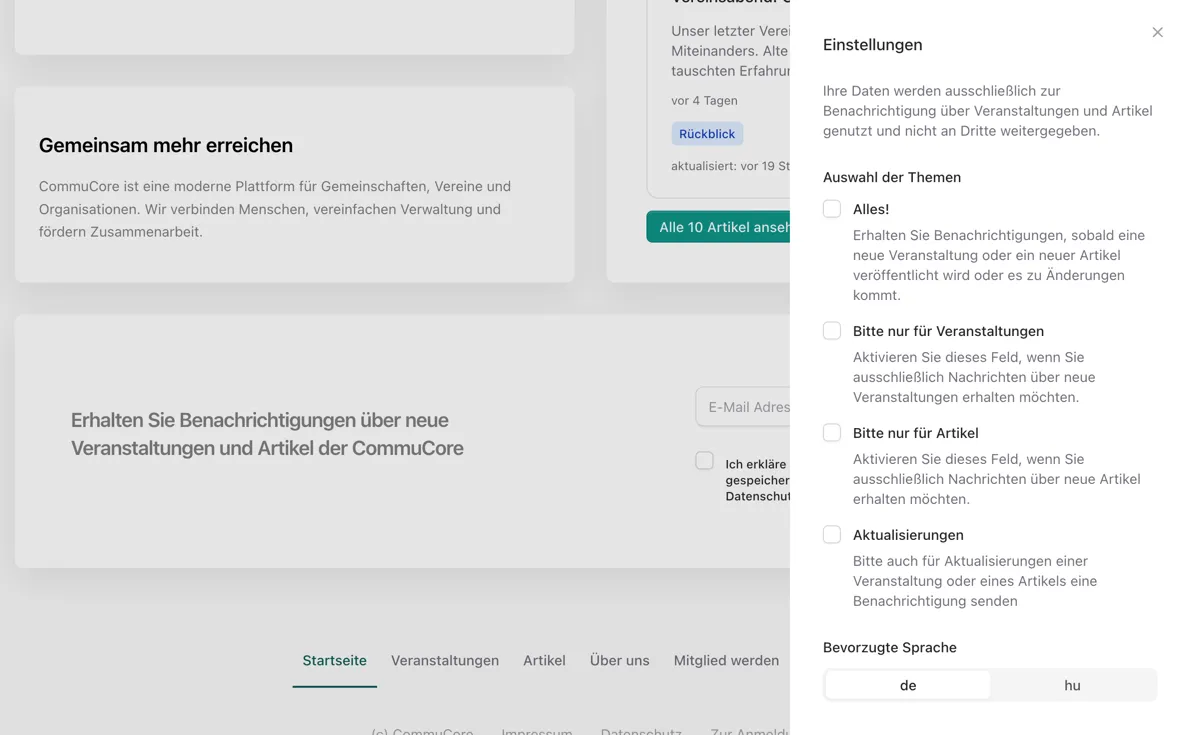This screenshot has height=735, width=1189.
Task: Go to the Artikel page
Action: [544, 660]
